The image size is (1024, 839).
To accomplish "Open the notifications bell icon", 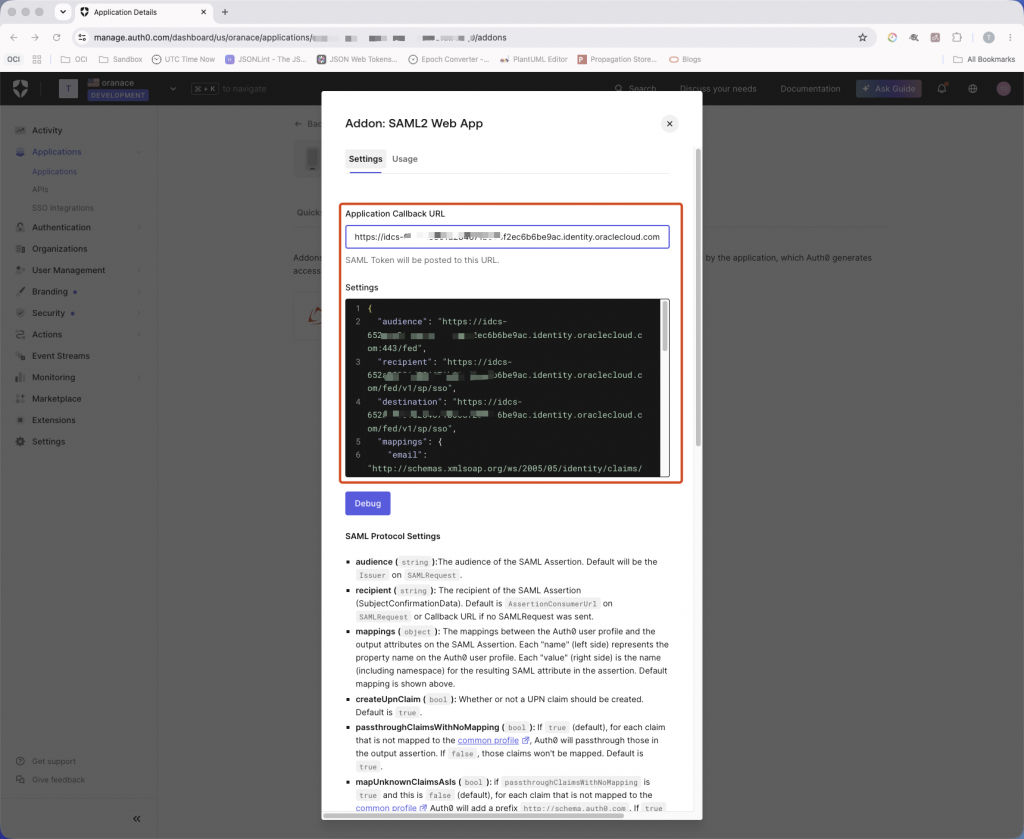I will click(x=942, y=89).
